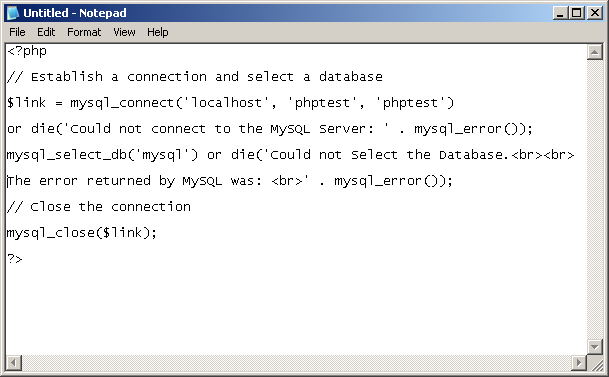Click the vertical scrollbar track
Viewport: 609px width, 377px height.
point(595,199)
